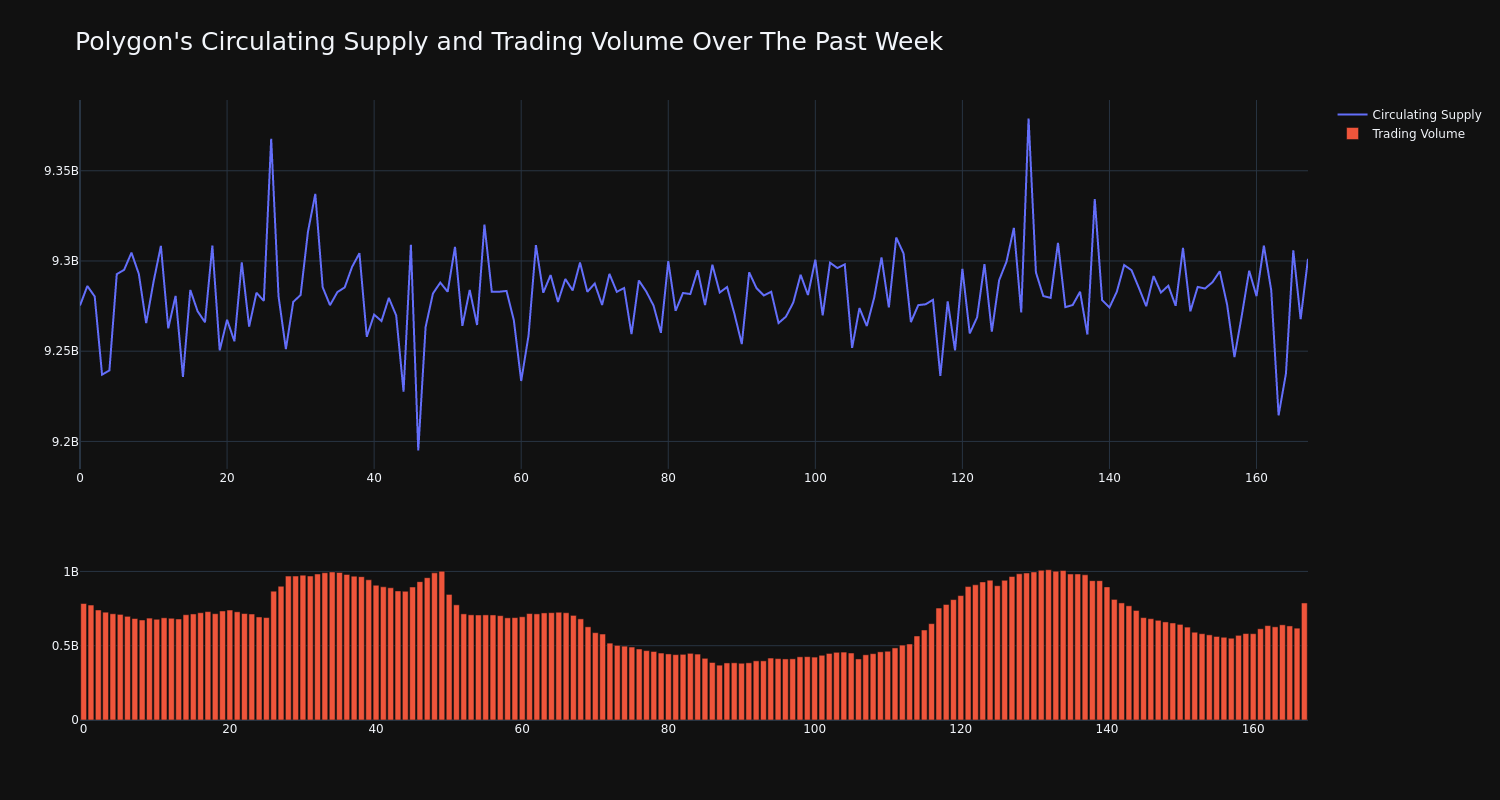Click the 9.3B y-axis label

pos(65,261)
